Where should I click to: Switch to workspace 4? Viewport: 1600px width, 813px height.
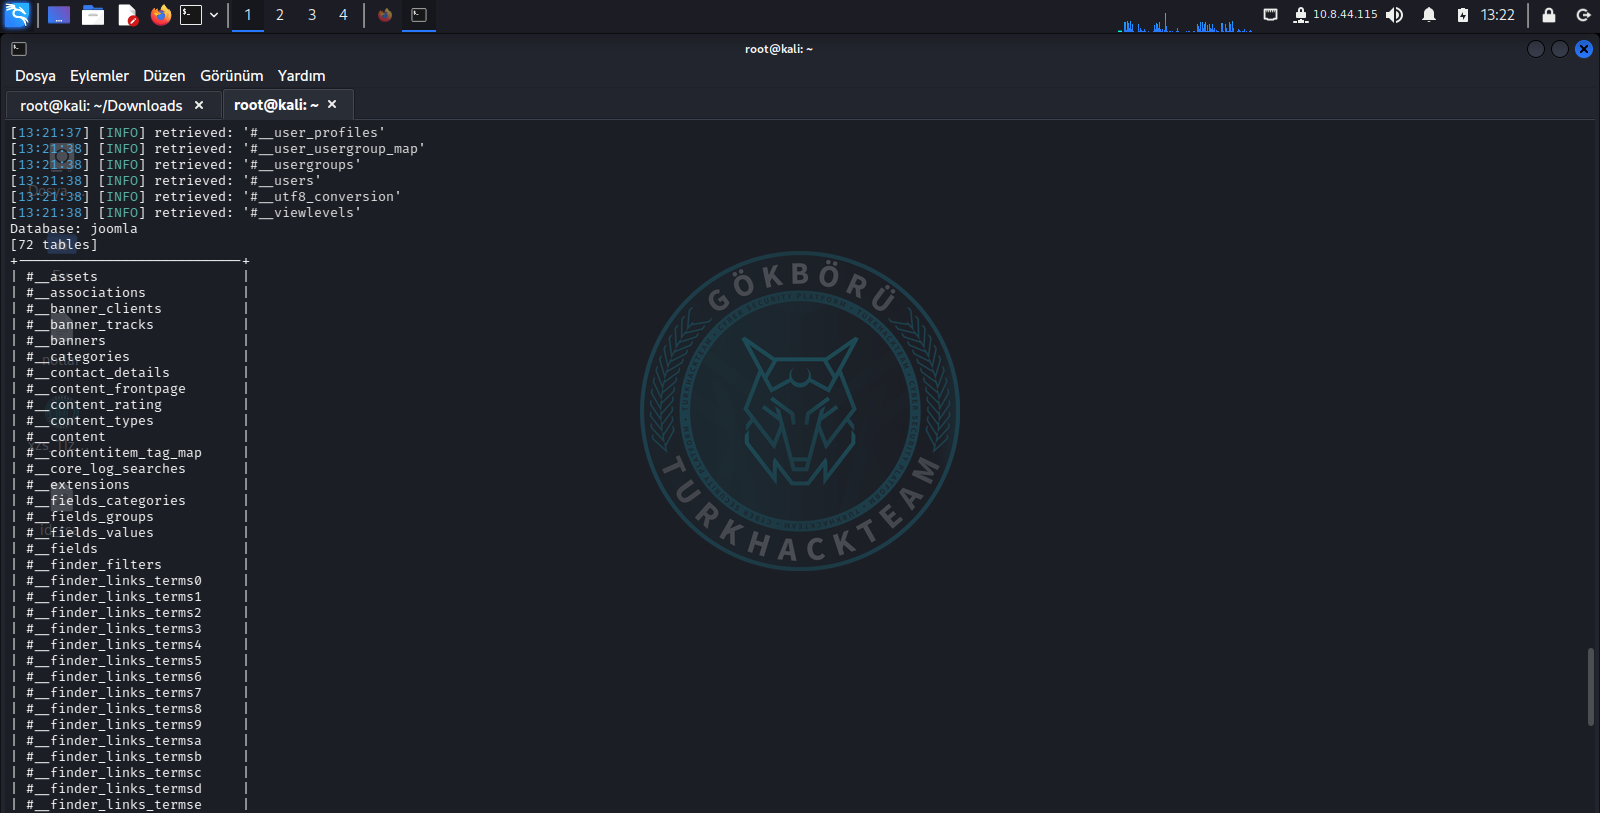[343, 15]
